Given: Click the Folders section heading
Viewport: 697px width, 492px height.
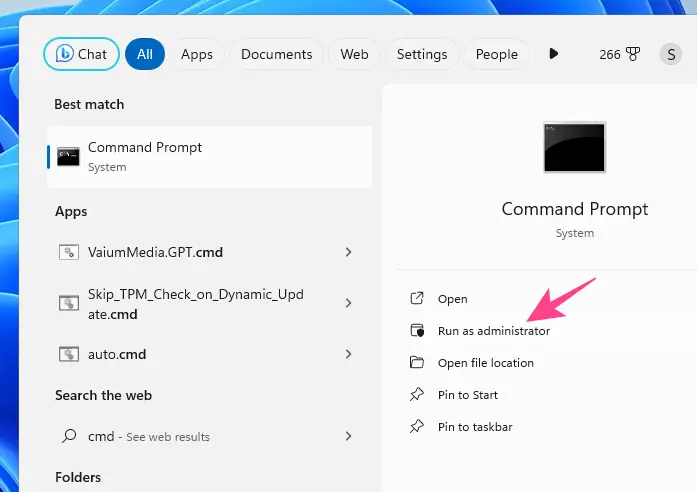Looking at the screenshot, I should [78, 477].
